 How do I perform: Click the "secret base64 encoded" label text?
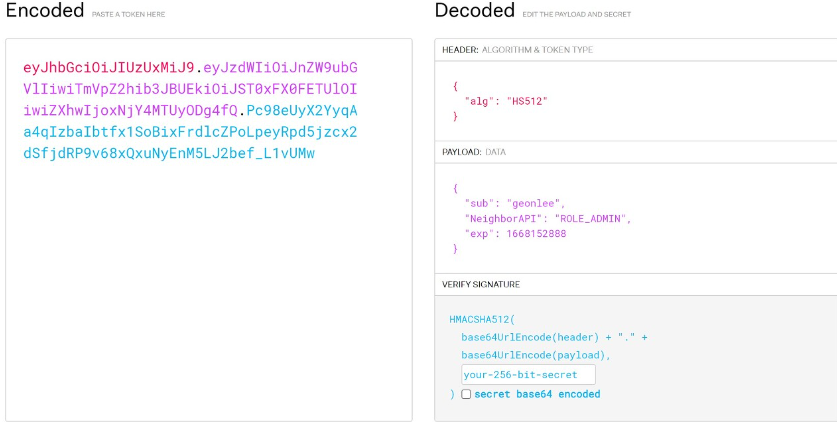click(x=537, y=394)
